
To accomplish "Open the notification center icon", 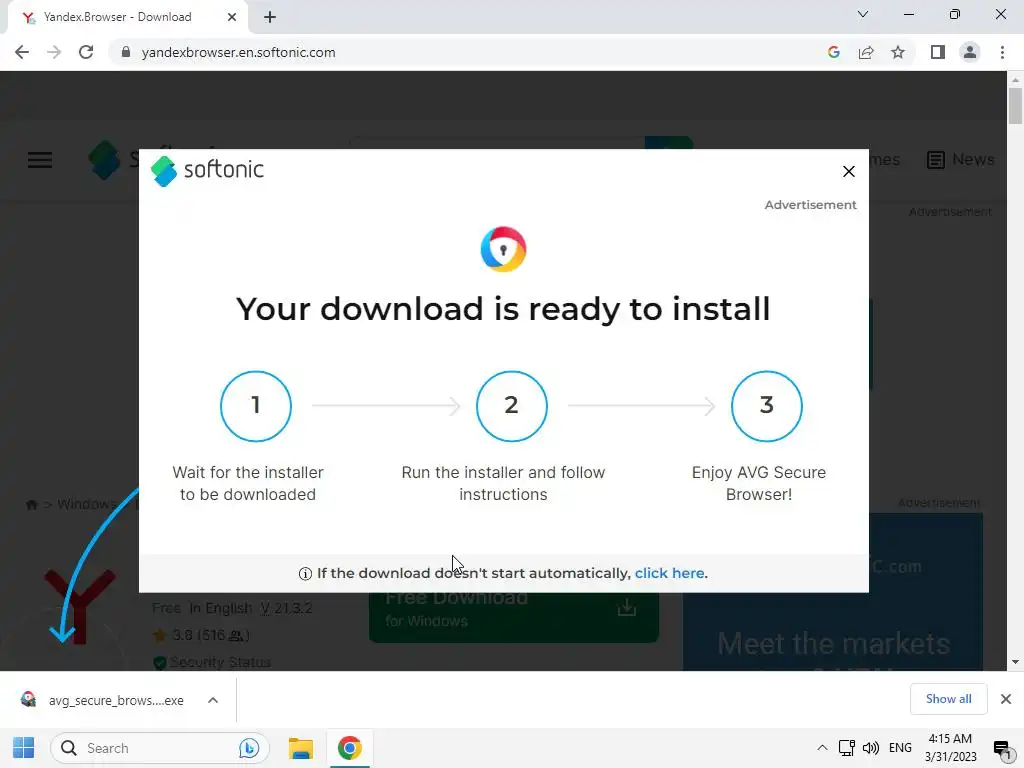I will tap(1001, 748).
